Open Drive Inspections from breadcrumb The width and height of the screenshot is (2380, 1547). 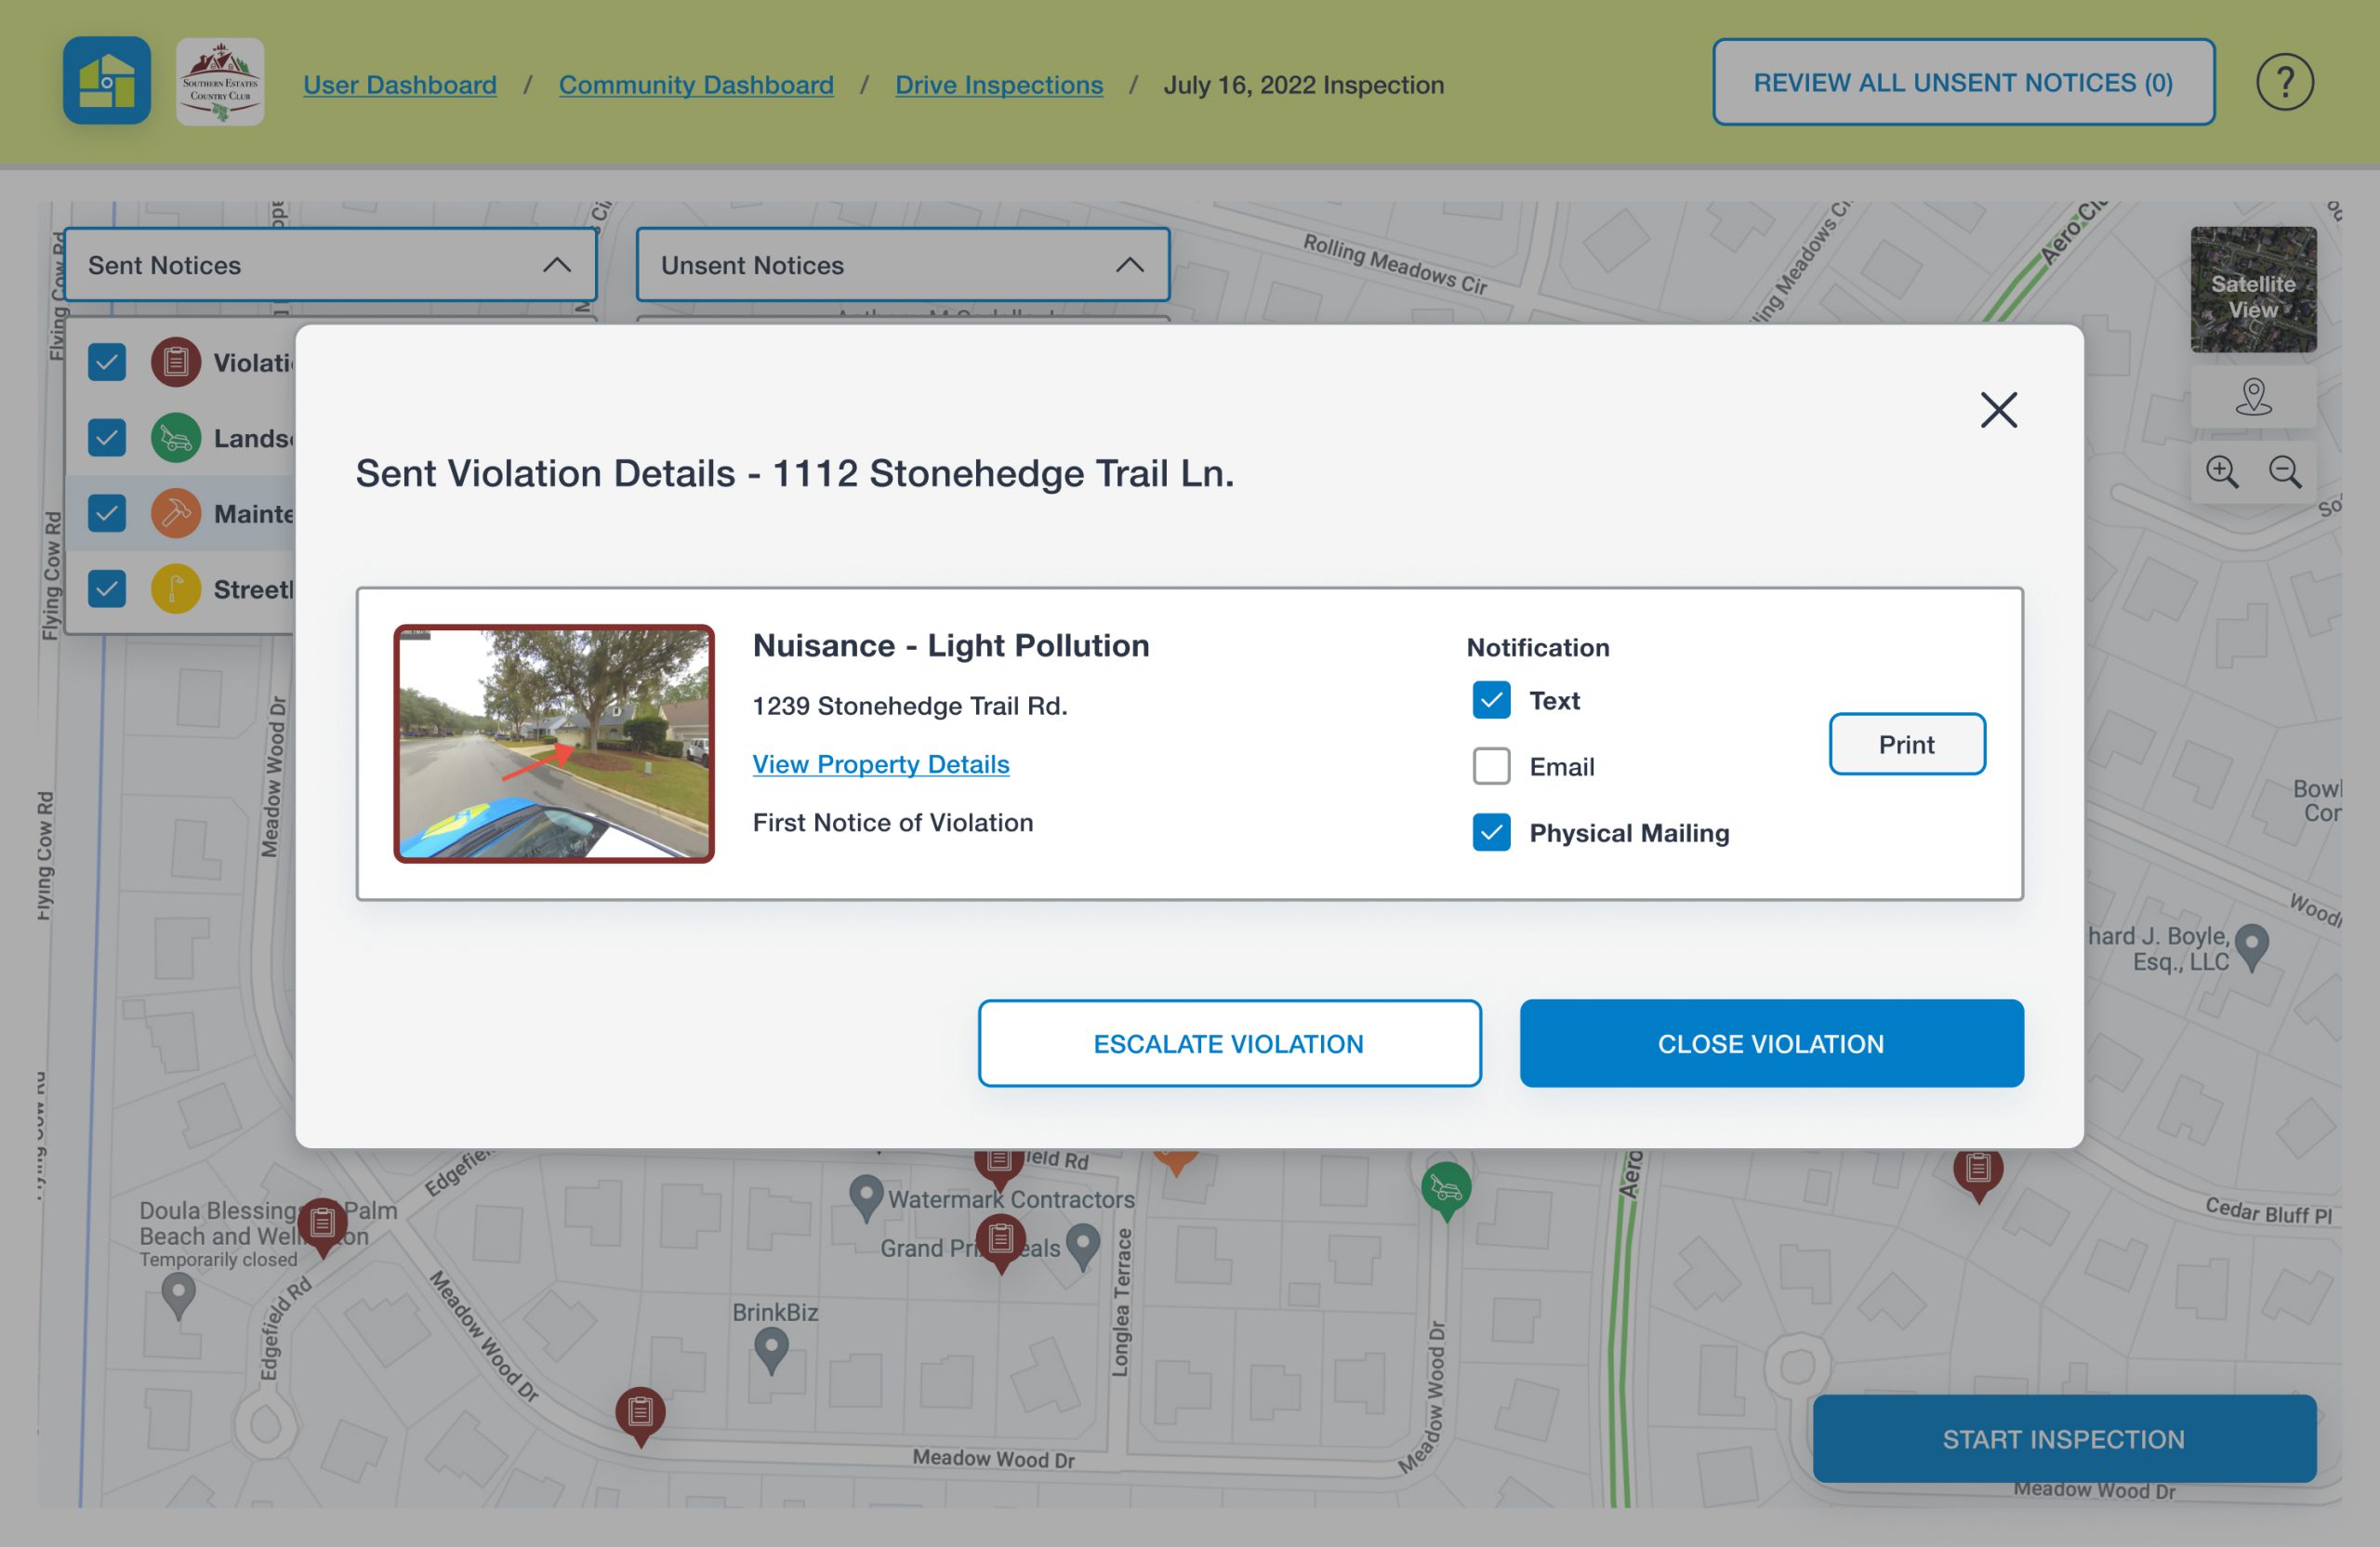click(x=999, y=84)
